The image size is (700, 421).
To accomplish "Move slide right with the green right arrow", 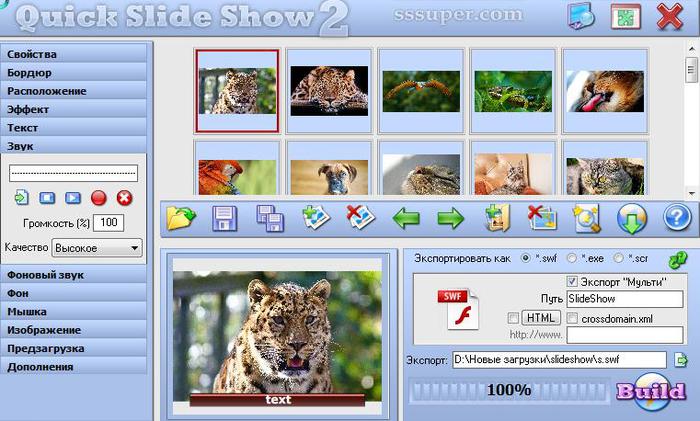I will (450, 219).
